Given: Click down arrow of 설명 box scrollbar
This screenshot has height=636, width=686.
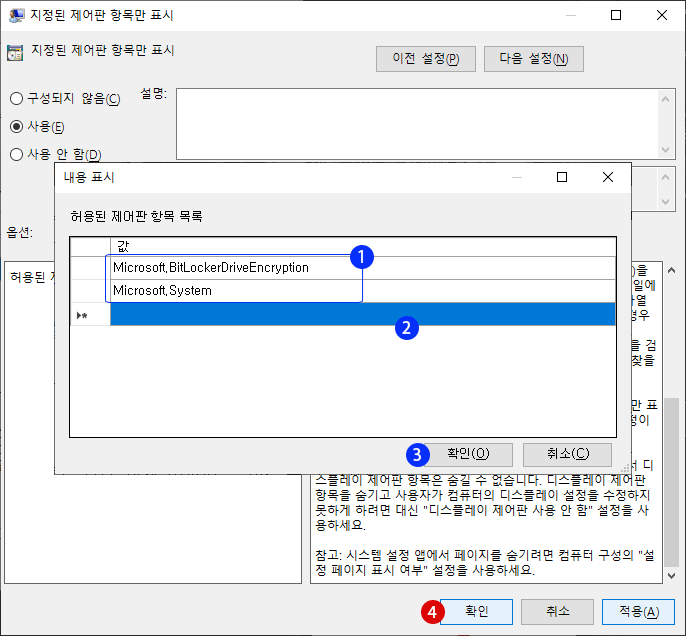Looking at the screenshot, I should click(665, 150).
